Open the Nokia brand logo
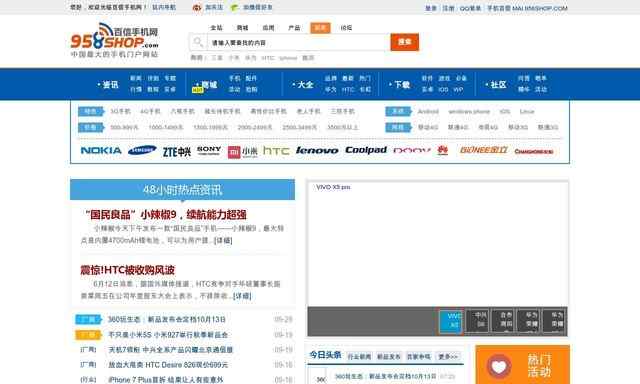The image size is (640, 384). click(101, 151)
